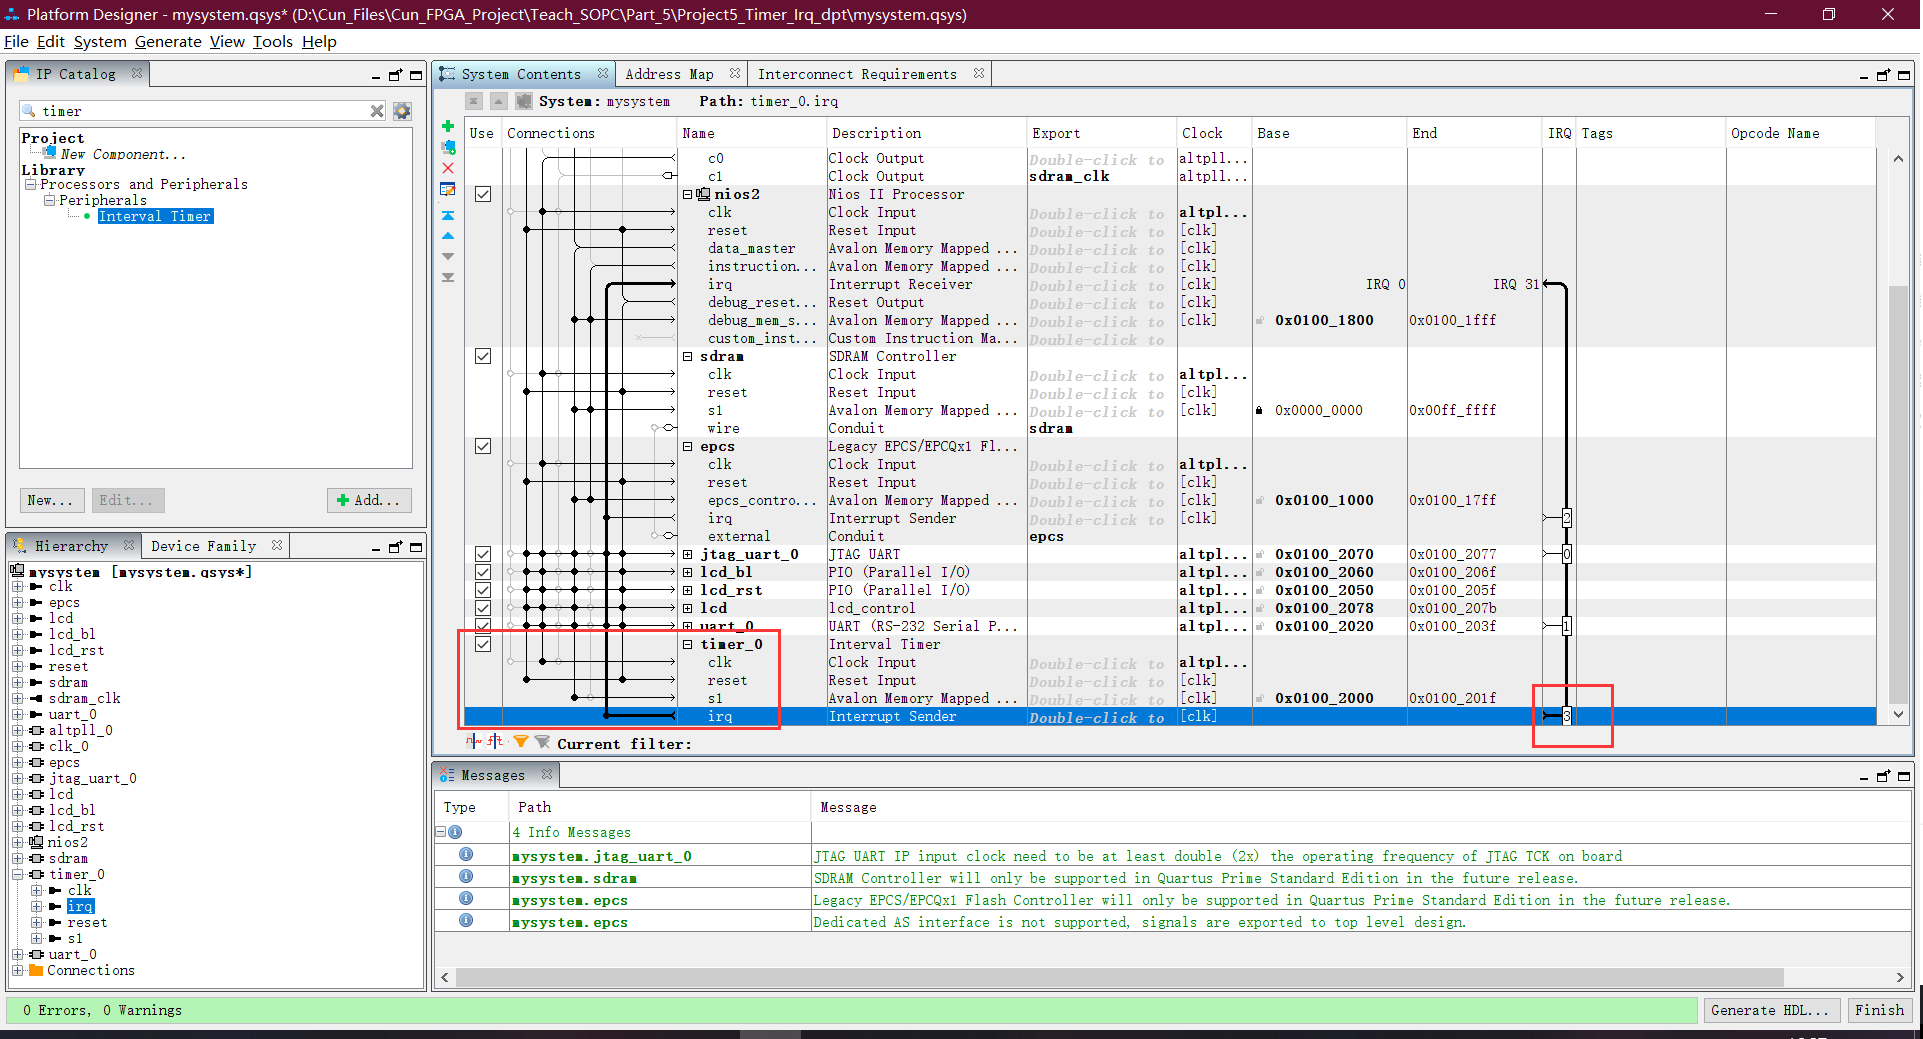Collapse the Peripherals node in IP Catalog

(49, 200)
